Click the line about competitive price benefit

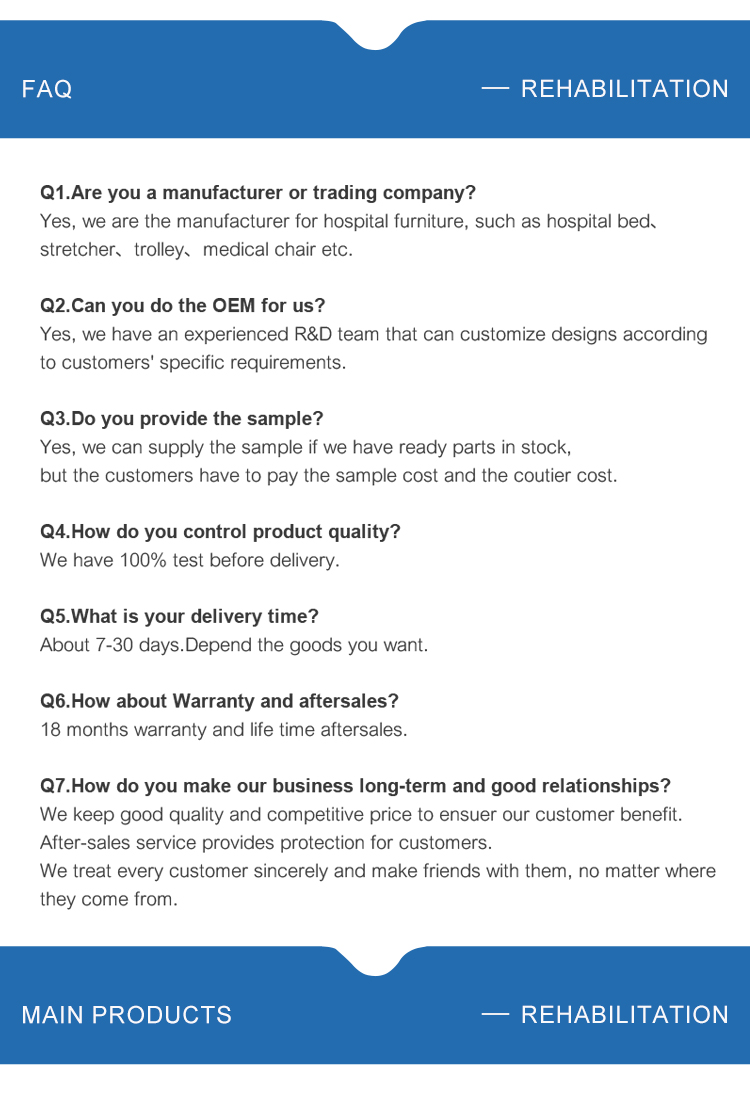click(361, 815)
